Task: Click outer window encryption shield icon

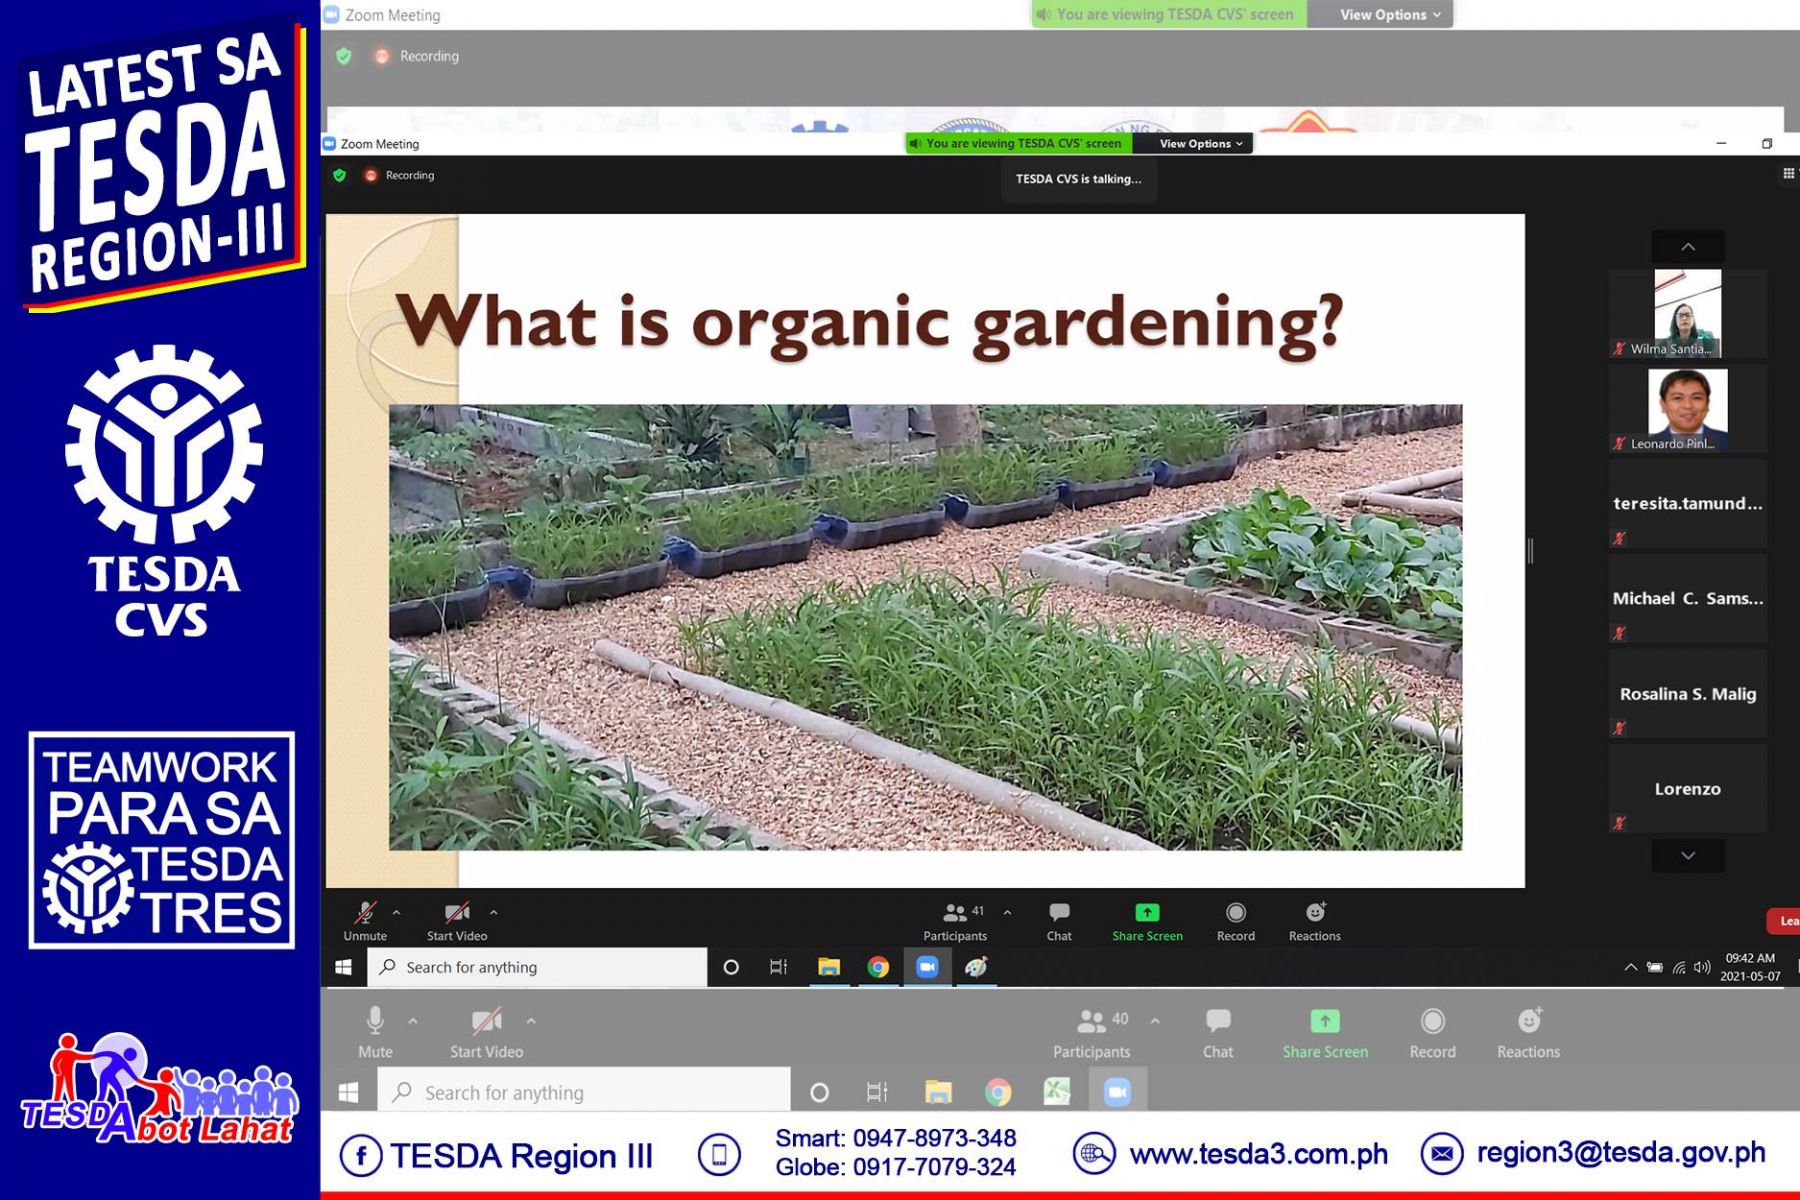Action: pyautogui.click(x=344, y=56)
